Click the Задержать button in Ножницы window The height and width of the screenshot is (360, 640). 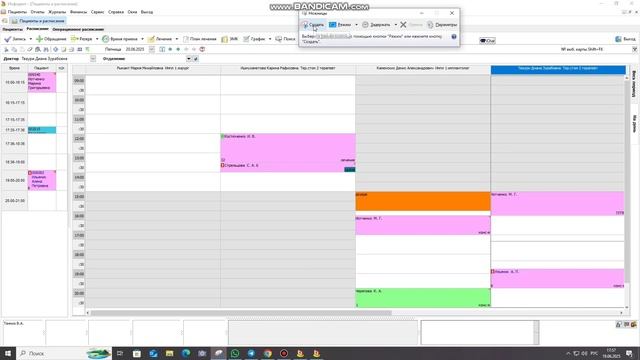click(x=376, y=25)
